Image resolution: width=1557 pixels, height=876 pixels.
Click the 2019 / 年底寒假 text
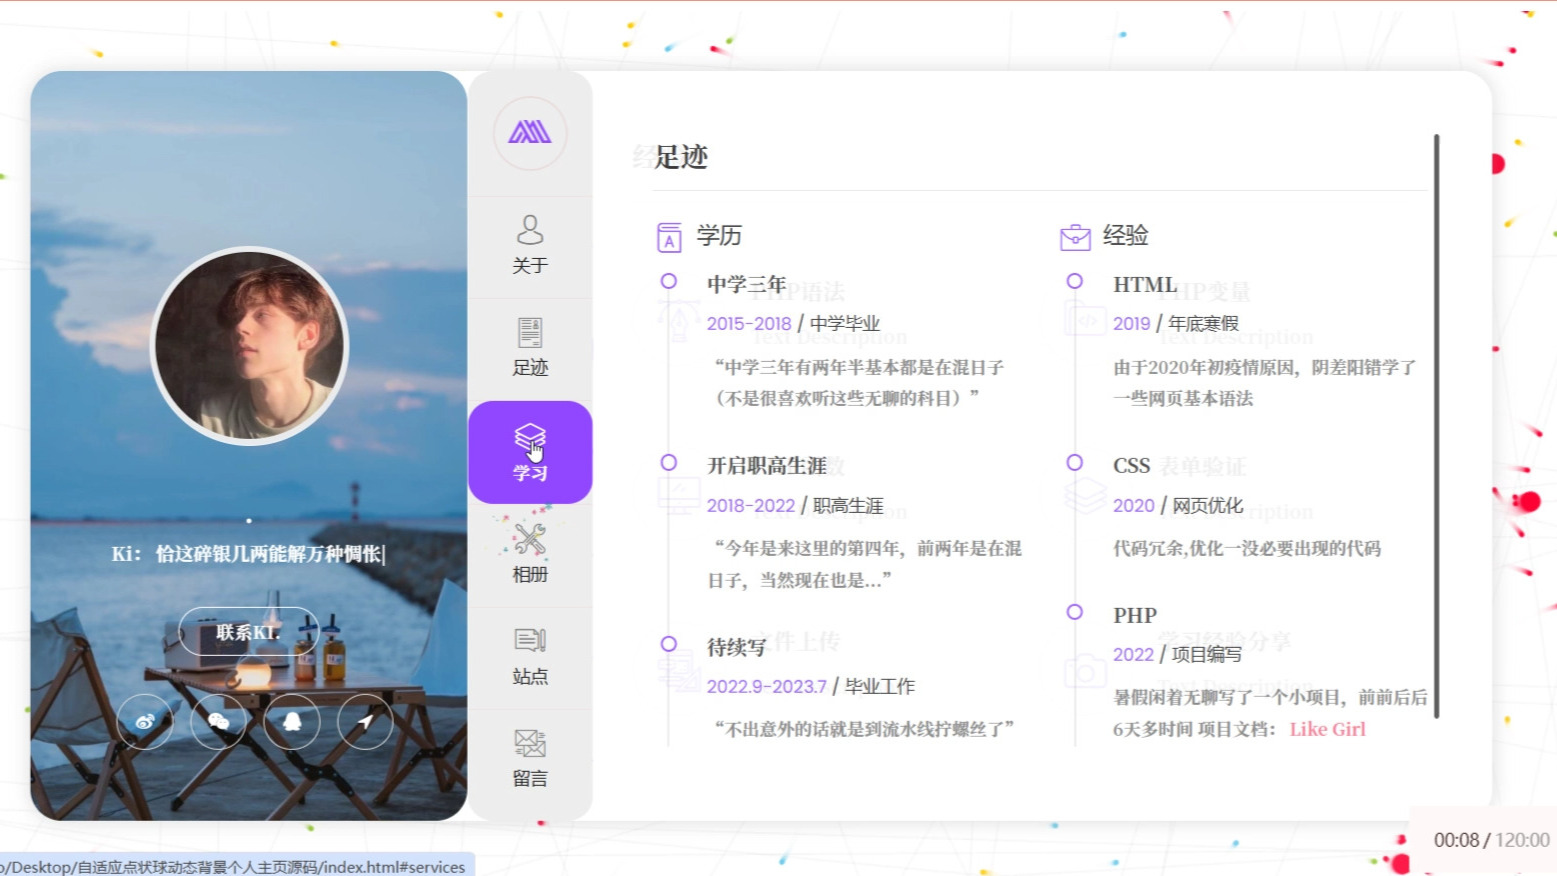1176,324
